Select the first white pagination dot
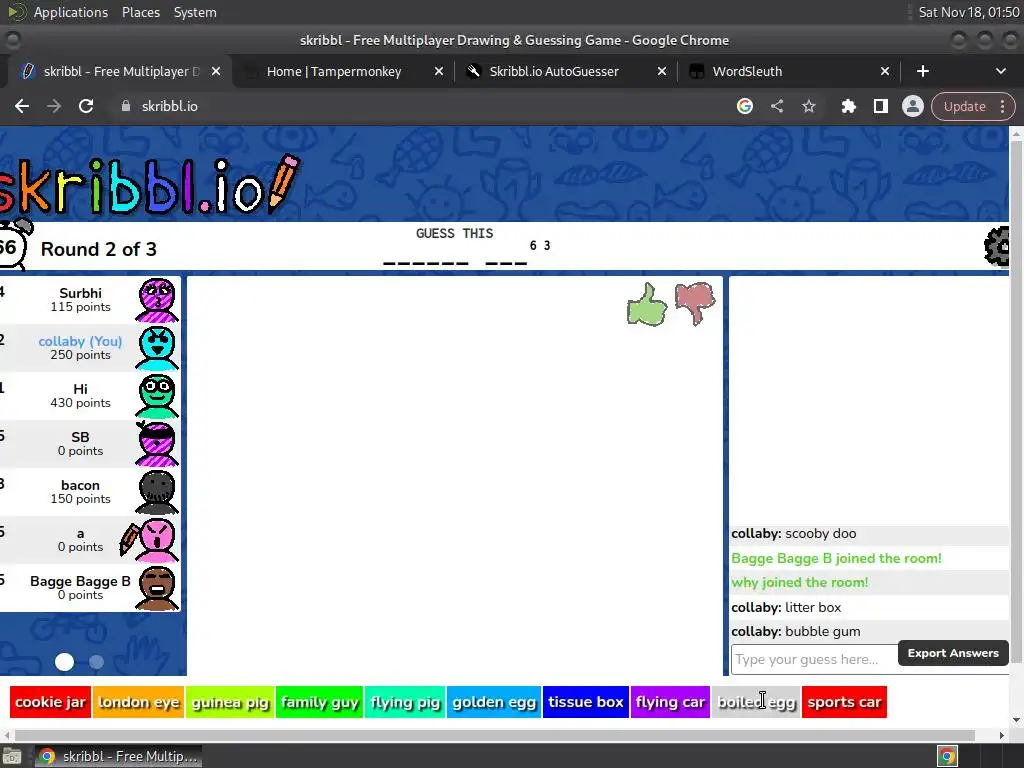This screenshot has width=1024, height=768. 64,662
